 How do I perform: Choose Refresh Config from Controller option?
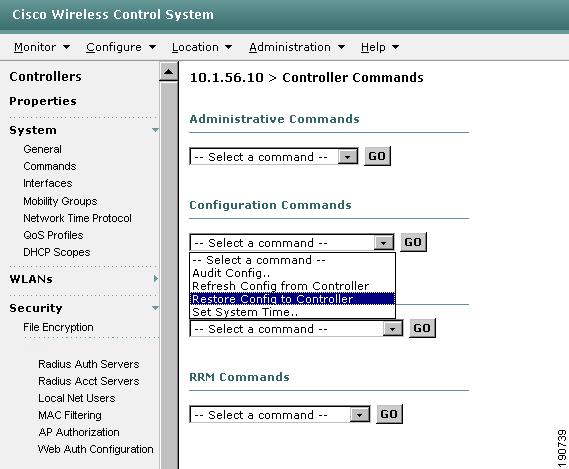pos(292,286)
